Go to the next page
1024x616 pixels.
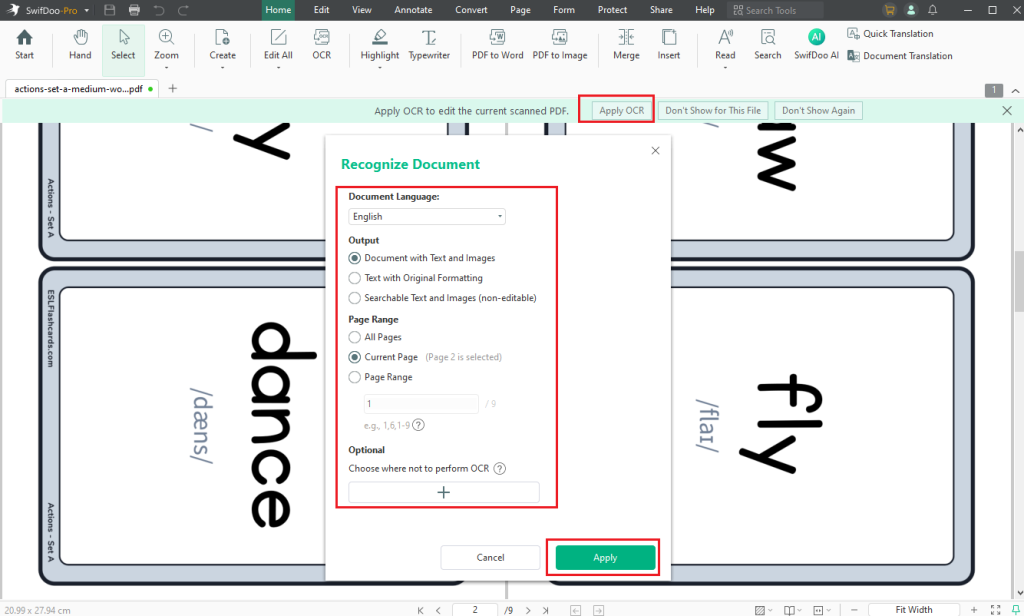coord(528,610)
